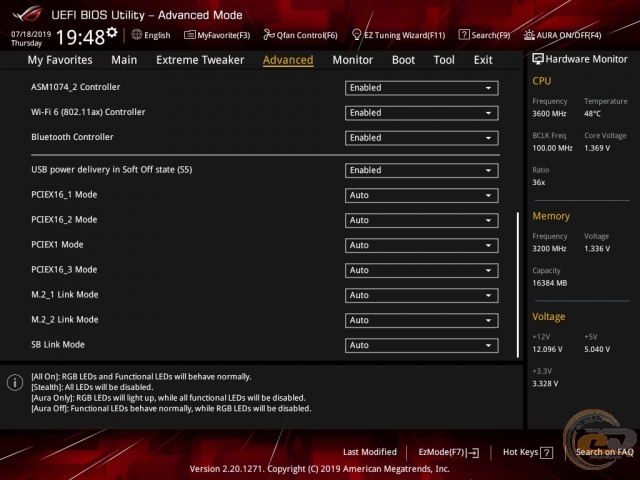Open PCIEX16_1 Mode dropdown

[x=422, y=195]
